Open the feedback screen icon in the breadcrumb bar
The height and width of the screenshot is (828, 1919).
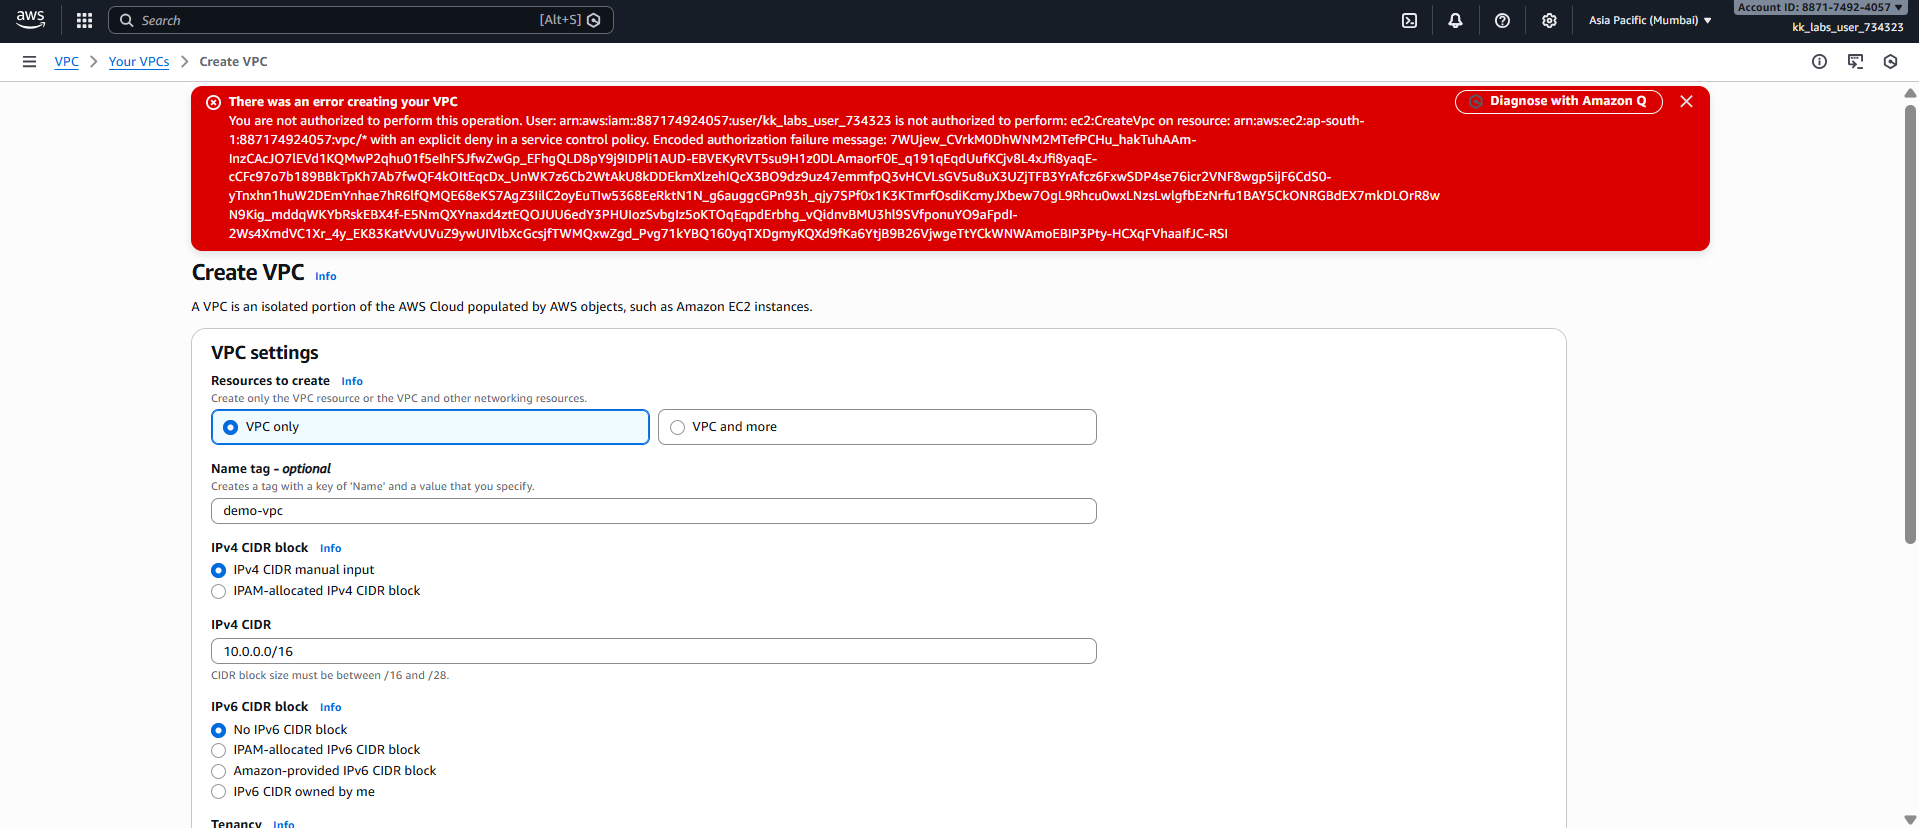point(1855,62)
